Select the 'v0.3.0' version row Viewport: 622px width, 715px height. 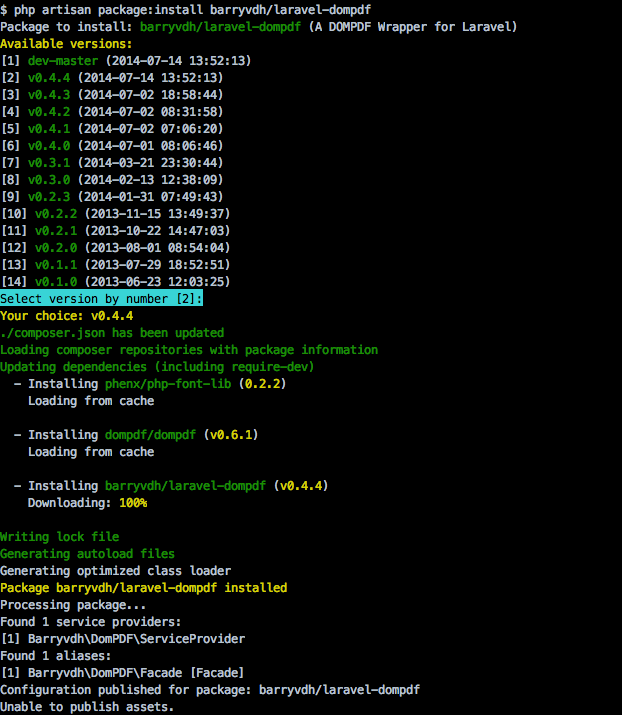coord(112,180)
